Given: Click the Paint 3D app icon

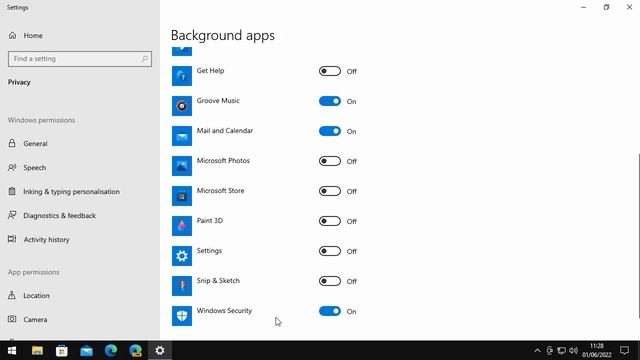Looking at the screenshot, I should pos(182,226).
